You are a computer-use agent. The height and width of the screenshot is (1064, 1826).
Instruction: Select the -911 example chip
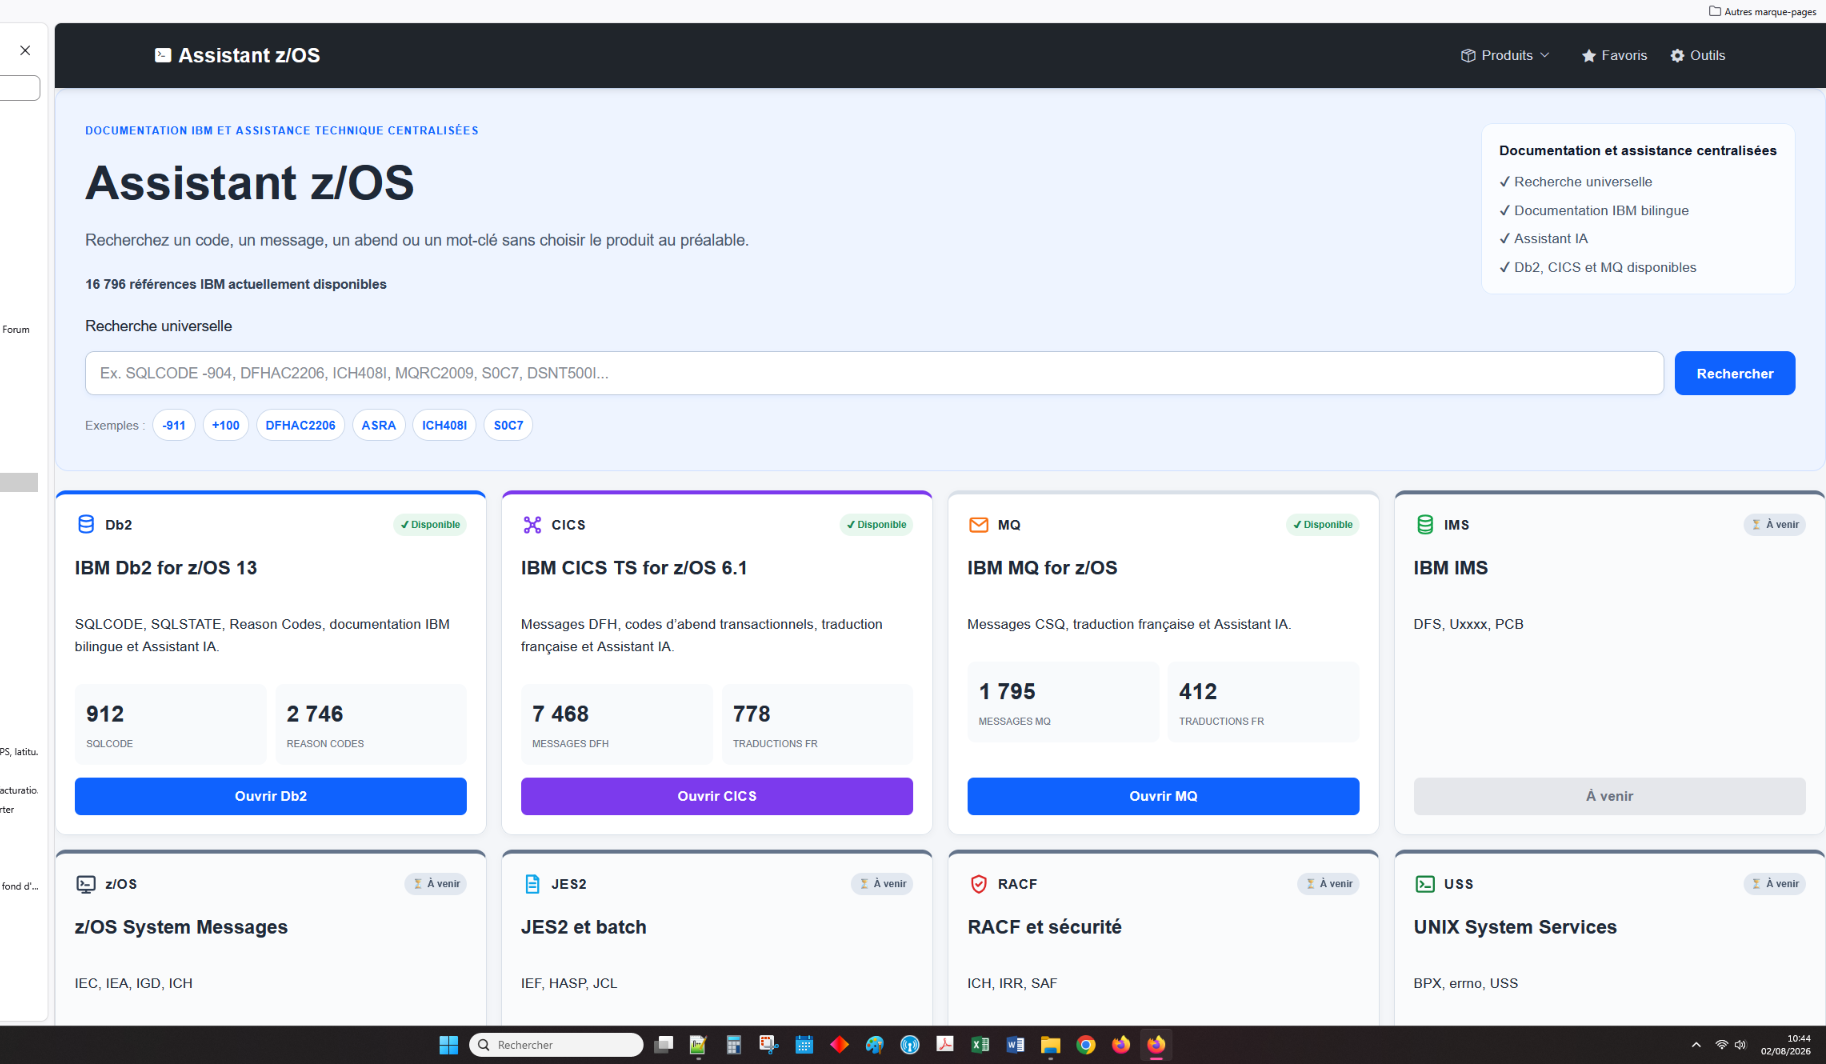click(x=174, y=425)
